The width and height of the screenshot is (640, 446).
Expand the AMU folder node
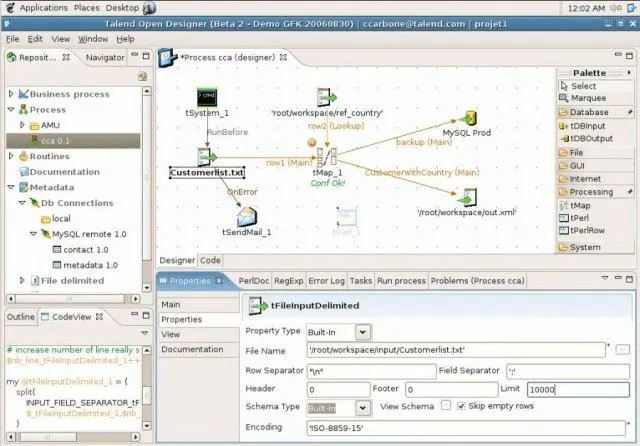22,125
